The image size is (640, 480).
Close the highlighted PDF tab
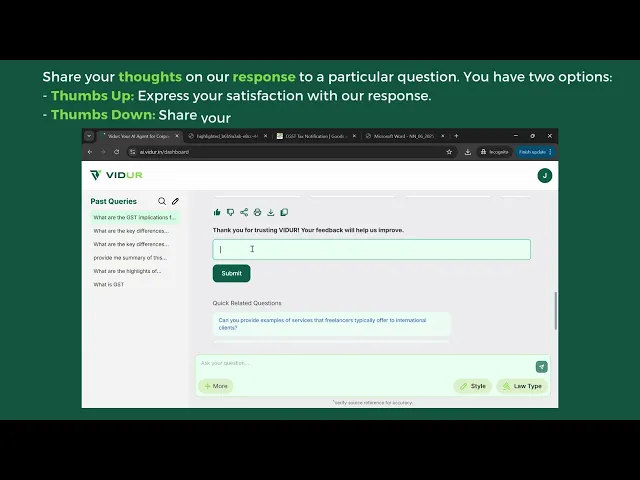(x=265, y=136)
